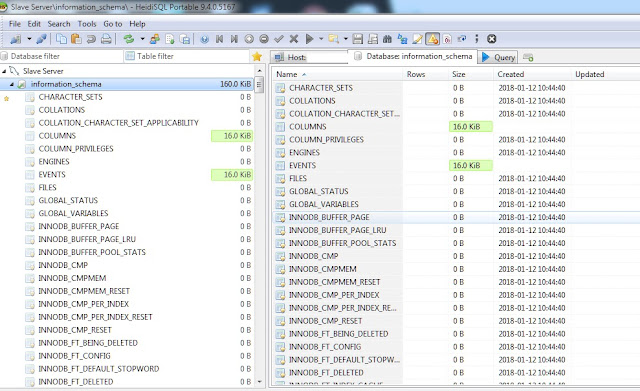The image size is (640, 391).
Task: Click the set delimiter semicolon icon
Action: [477, 39]
